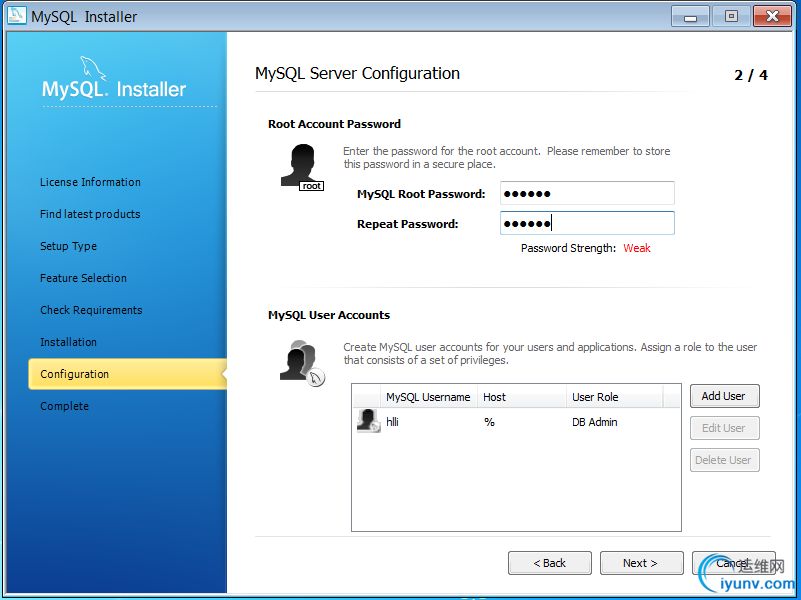The width and height of the screenshot is (801, 600).
Task: Click the Delete User button
Action: 724,460
